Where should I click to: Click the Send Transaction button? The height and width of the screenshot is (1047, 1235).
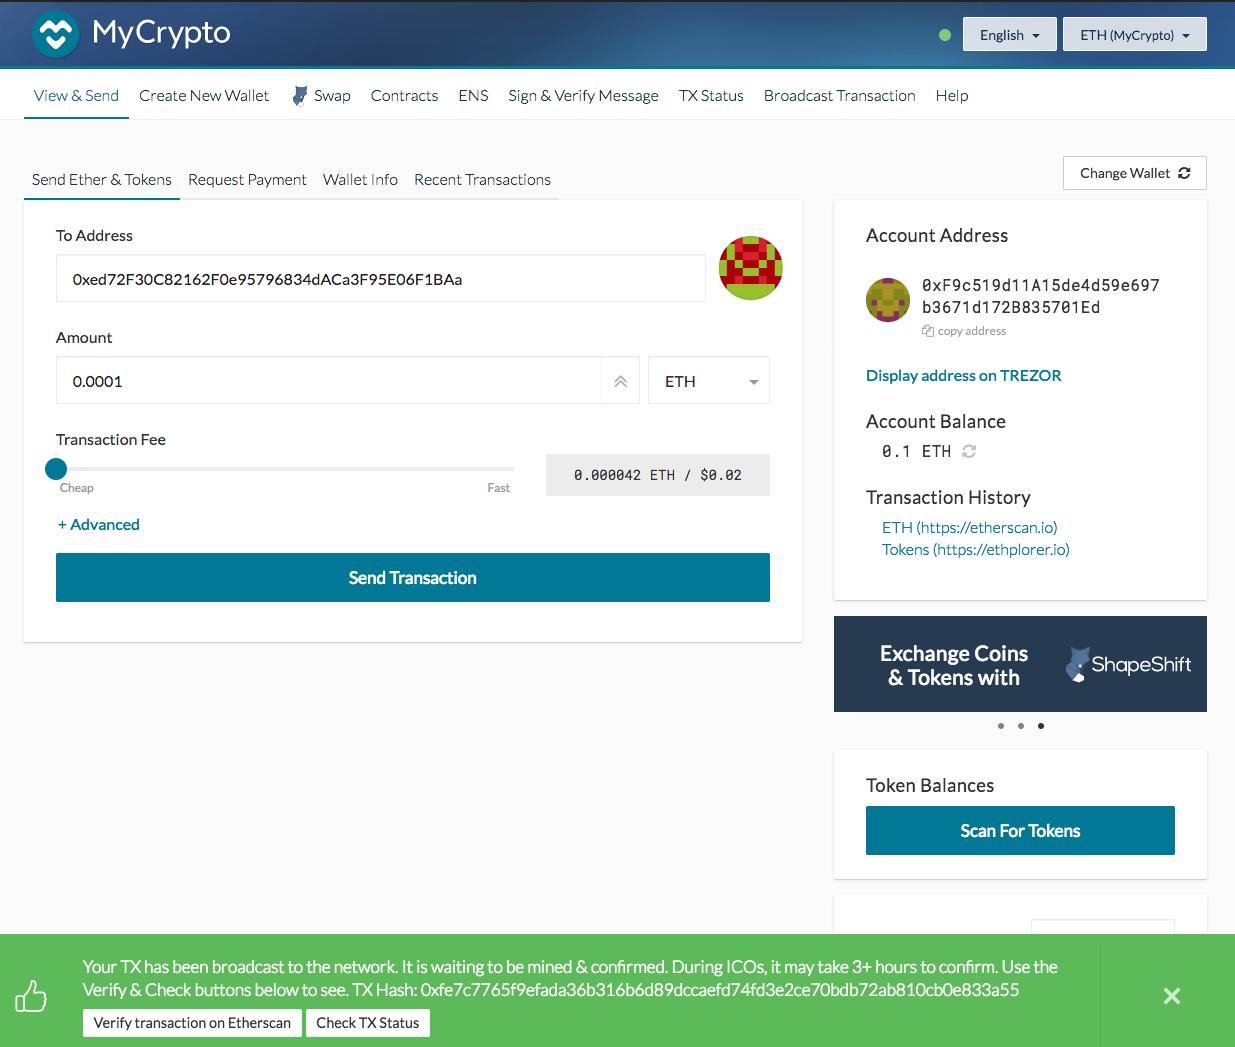(413, 578)
